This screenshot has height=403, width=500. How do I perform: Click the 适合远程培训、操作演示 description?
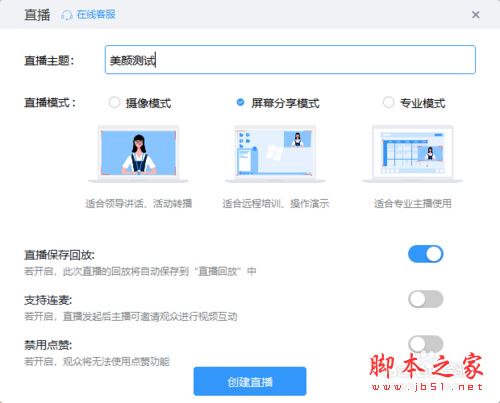pyautogui.click(x=276, y=203)
